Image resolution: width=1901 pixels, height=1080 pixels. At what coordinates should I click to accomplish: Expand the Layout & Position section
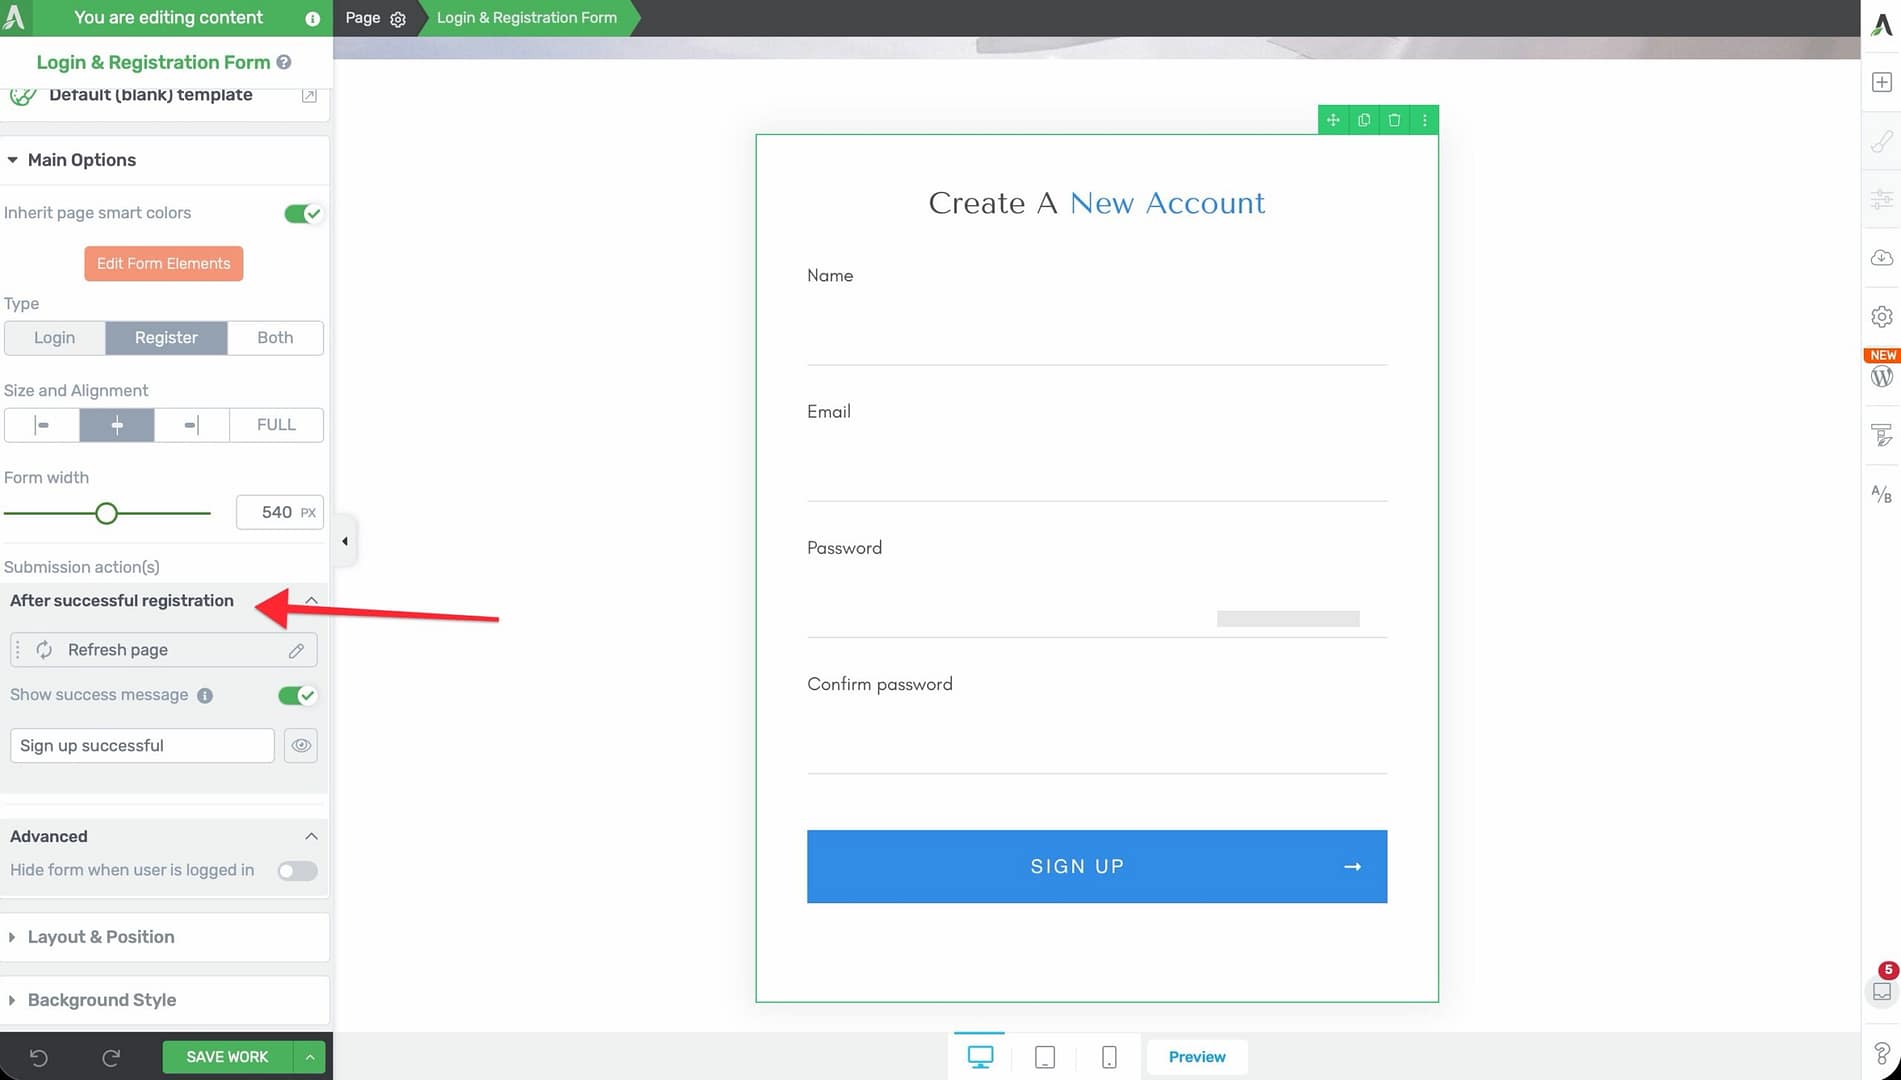[100, 937]
